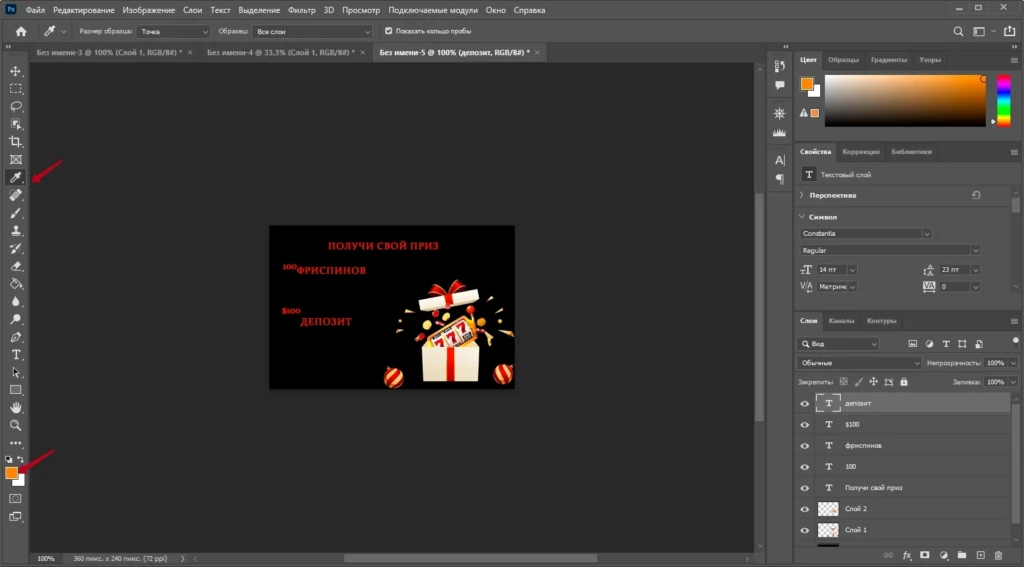The width and height of the screenshot is (1024, 567).
Task: Switch to the 'Коррекция' tab
Action: 861,152
